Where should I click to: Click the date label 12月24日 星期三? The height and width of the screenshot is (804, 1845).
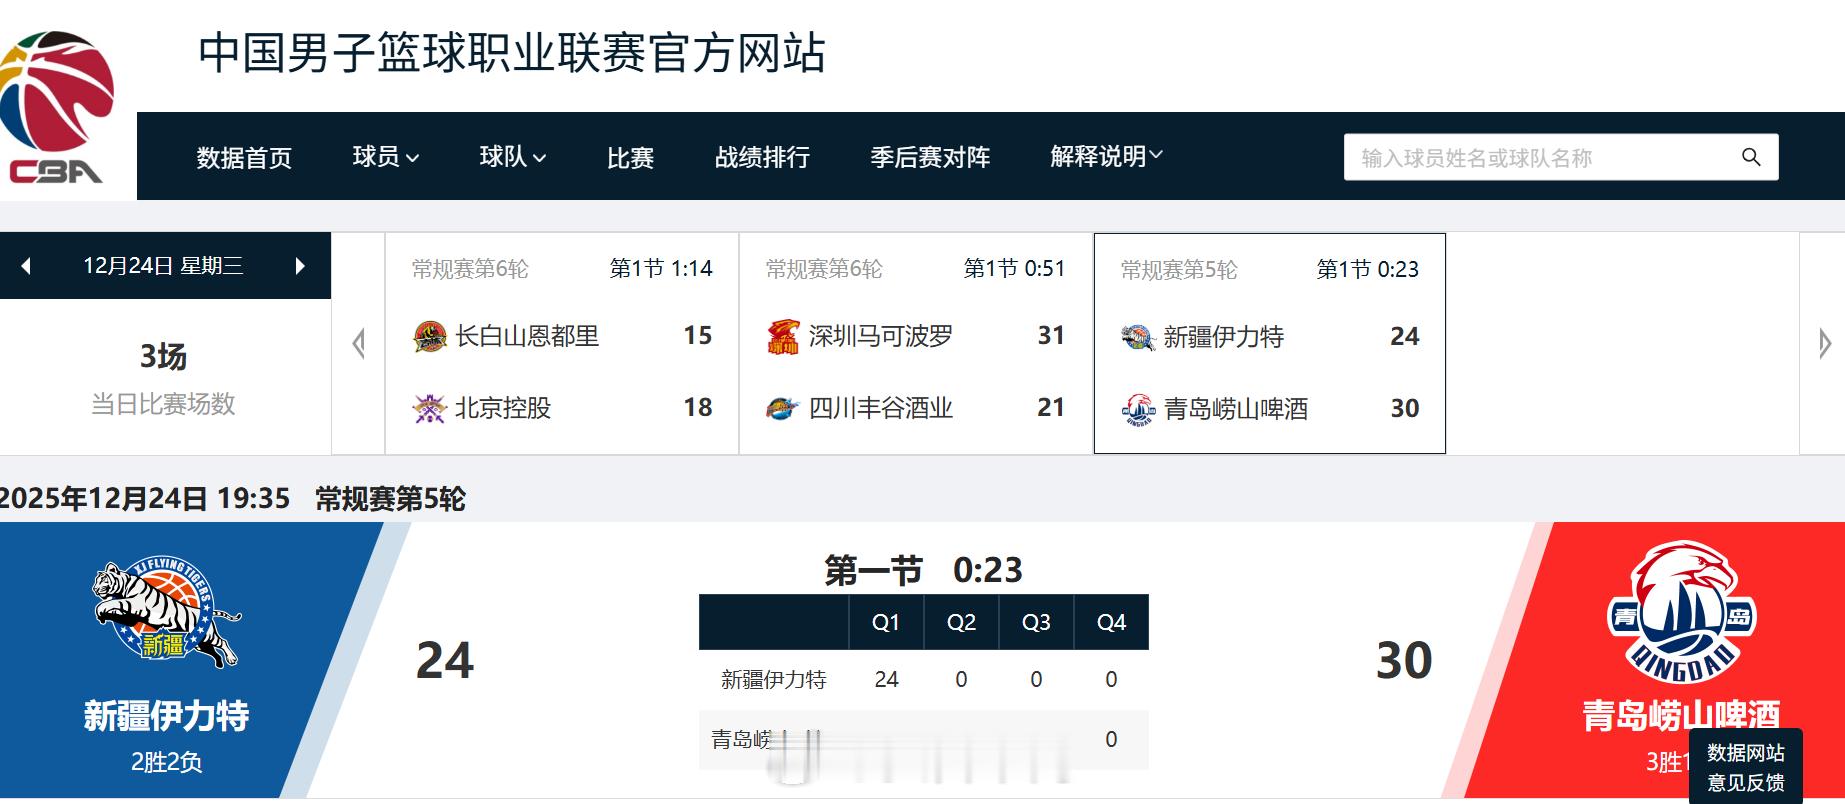(163, 266)
